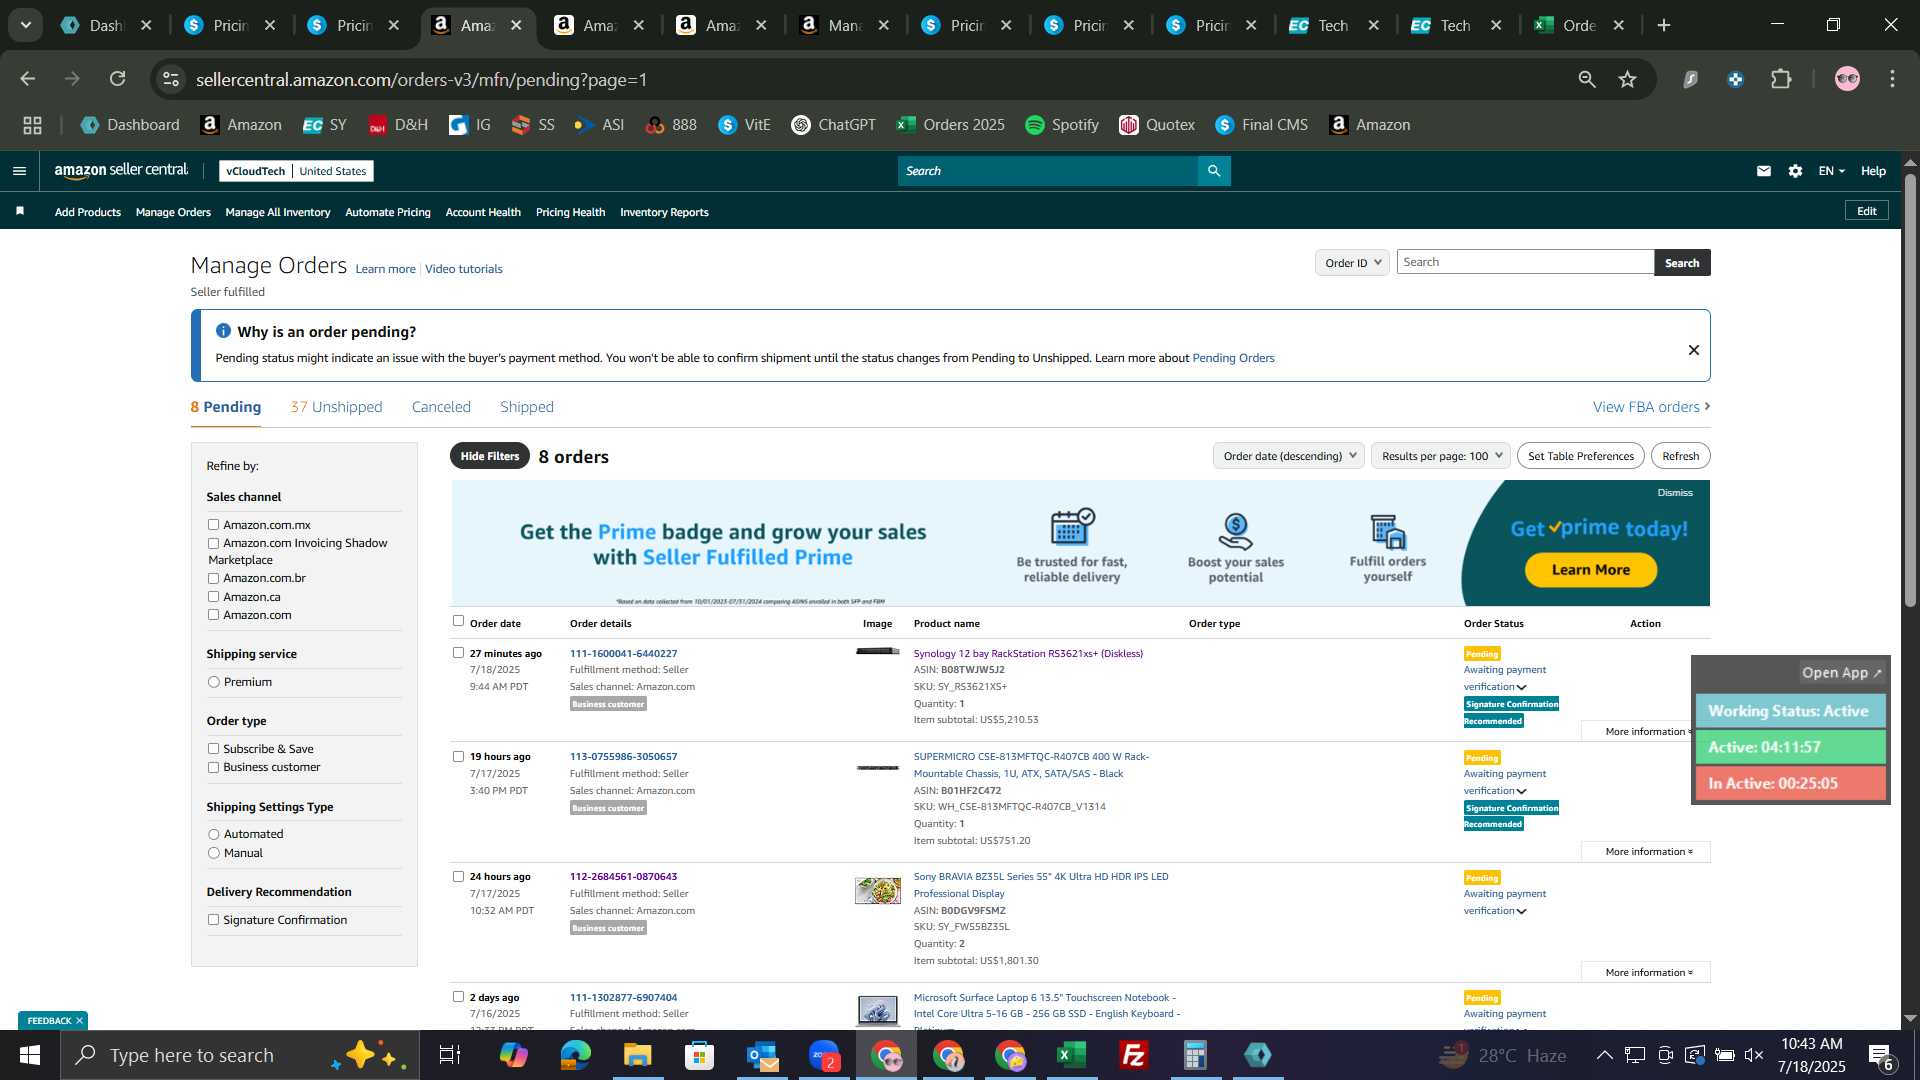Image resolution: width=1920 pixels, height=1080 pixels.
Task: Select the Manual shipping settings radio
Action: point(213,853)
